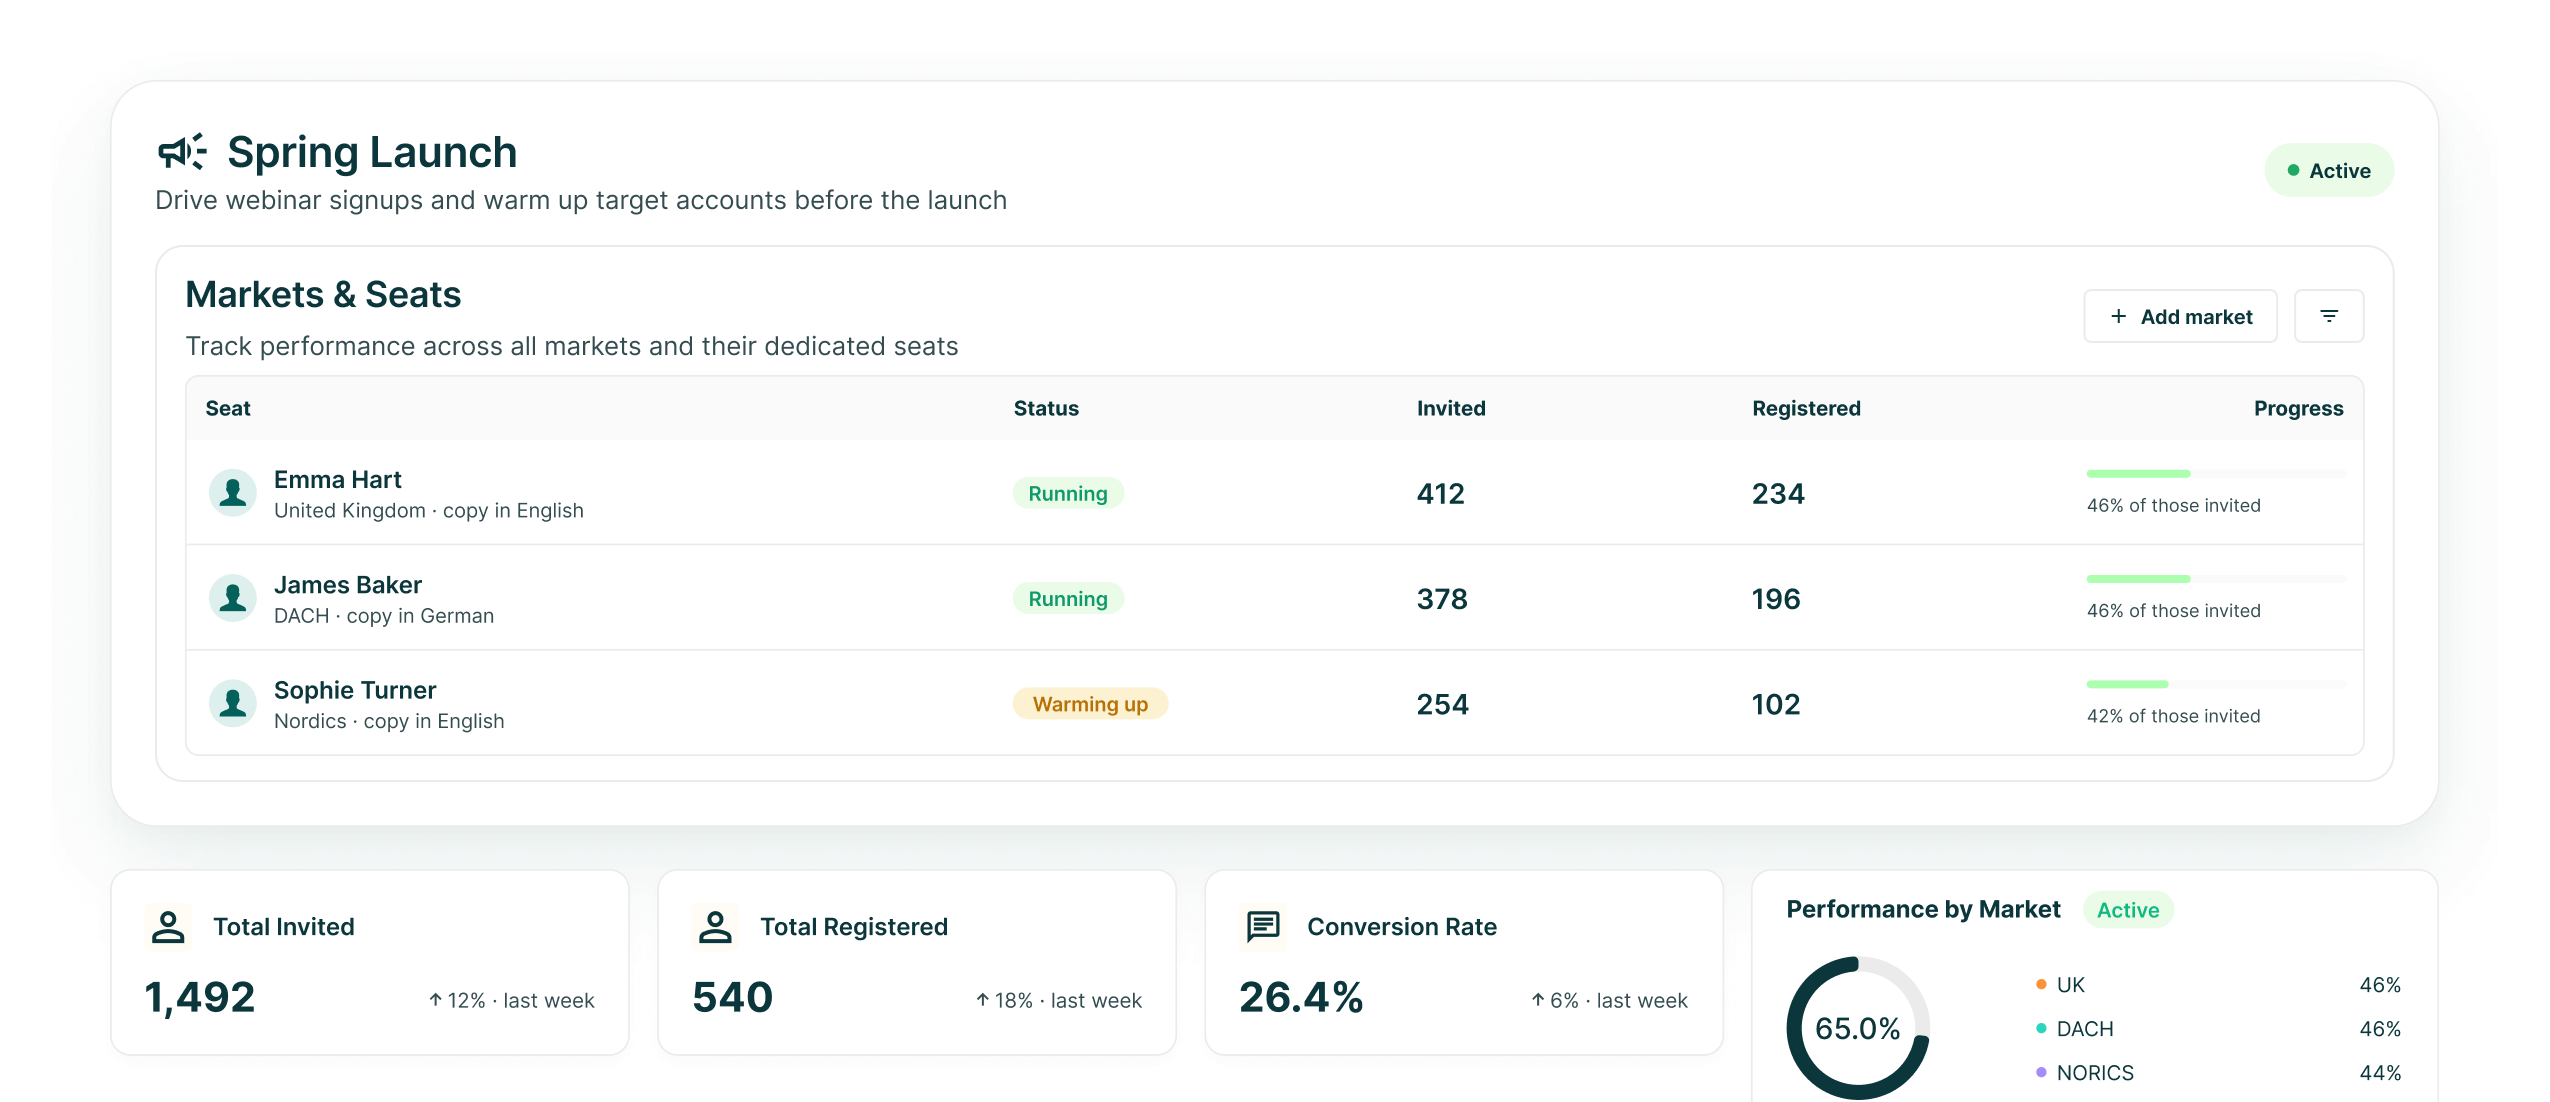
Task: Click the registered value 234
Action: [x=1778, y=494]
